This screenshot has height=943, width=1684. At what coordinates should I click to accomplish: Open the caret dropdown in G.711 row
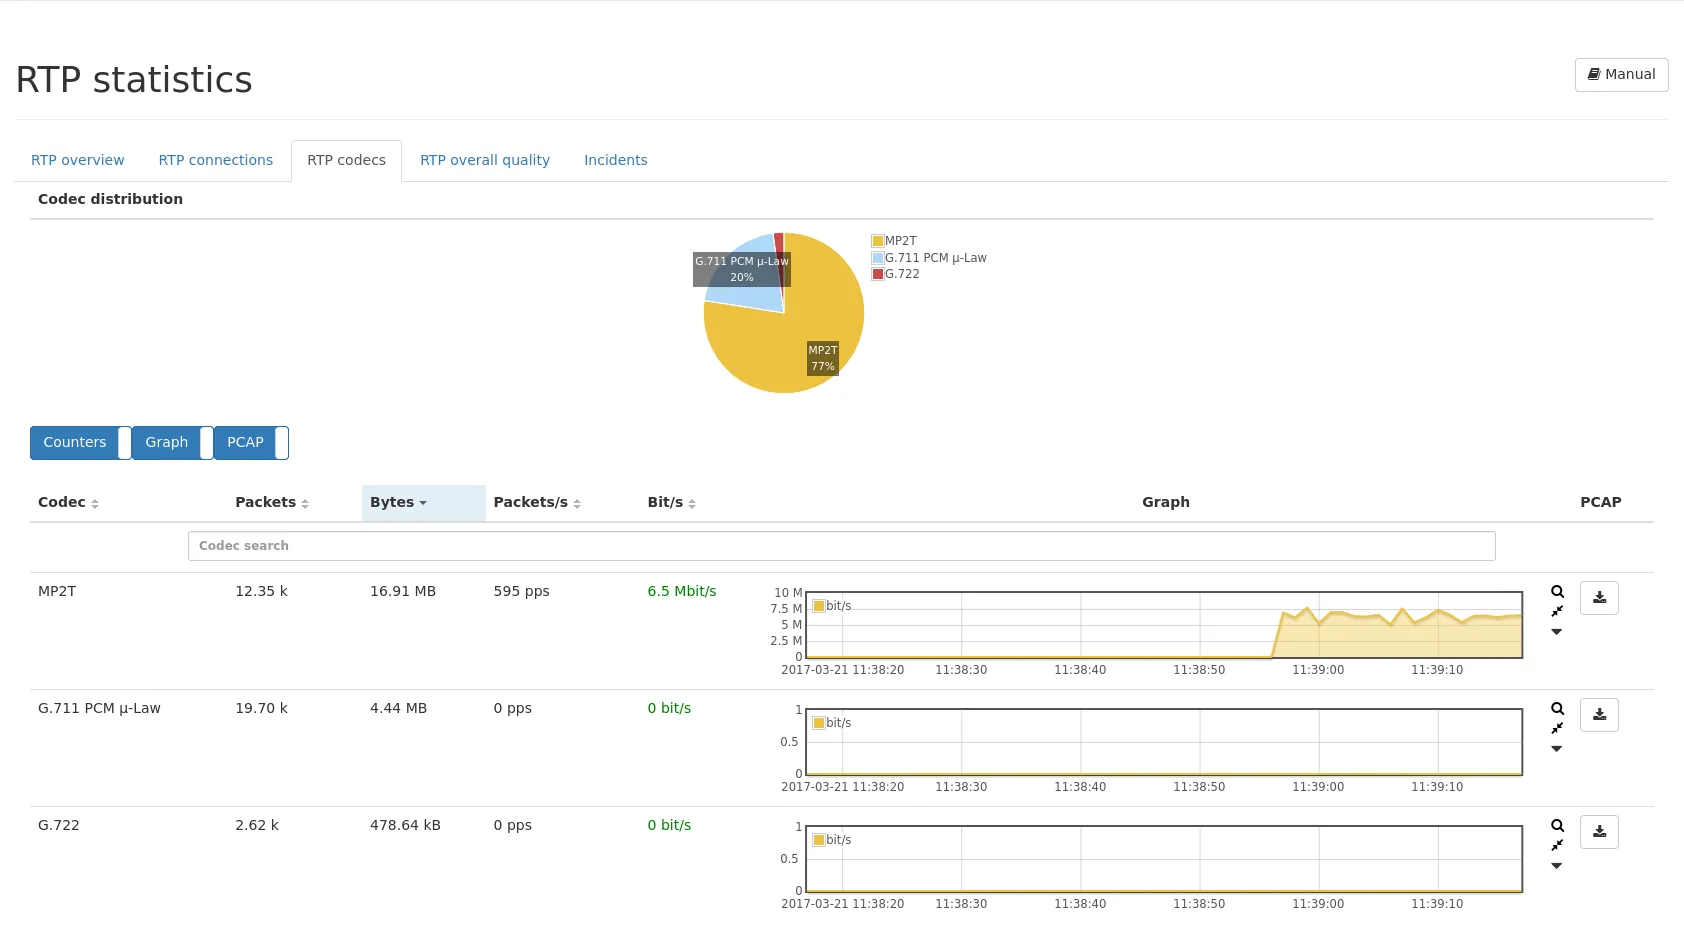1557,749
